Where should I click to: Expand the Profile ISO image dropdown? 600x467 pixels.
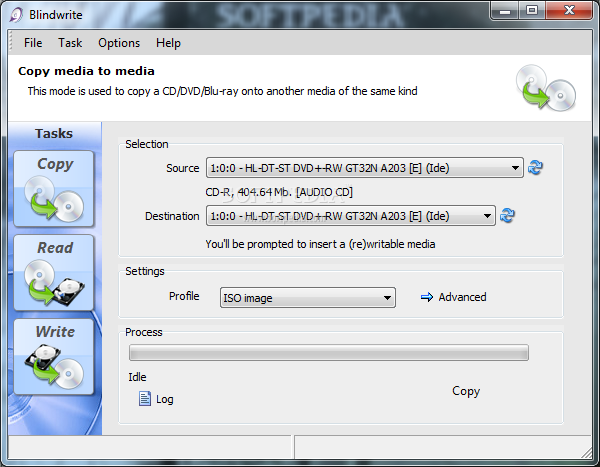[308, 297]
